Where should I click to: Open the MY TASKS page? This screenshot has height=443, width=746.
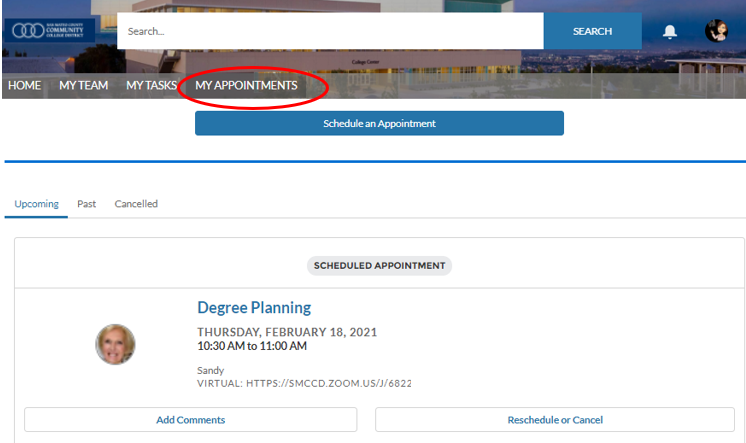151,86
